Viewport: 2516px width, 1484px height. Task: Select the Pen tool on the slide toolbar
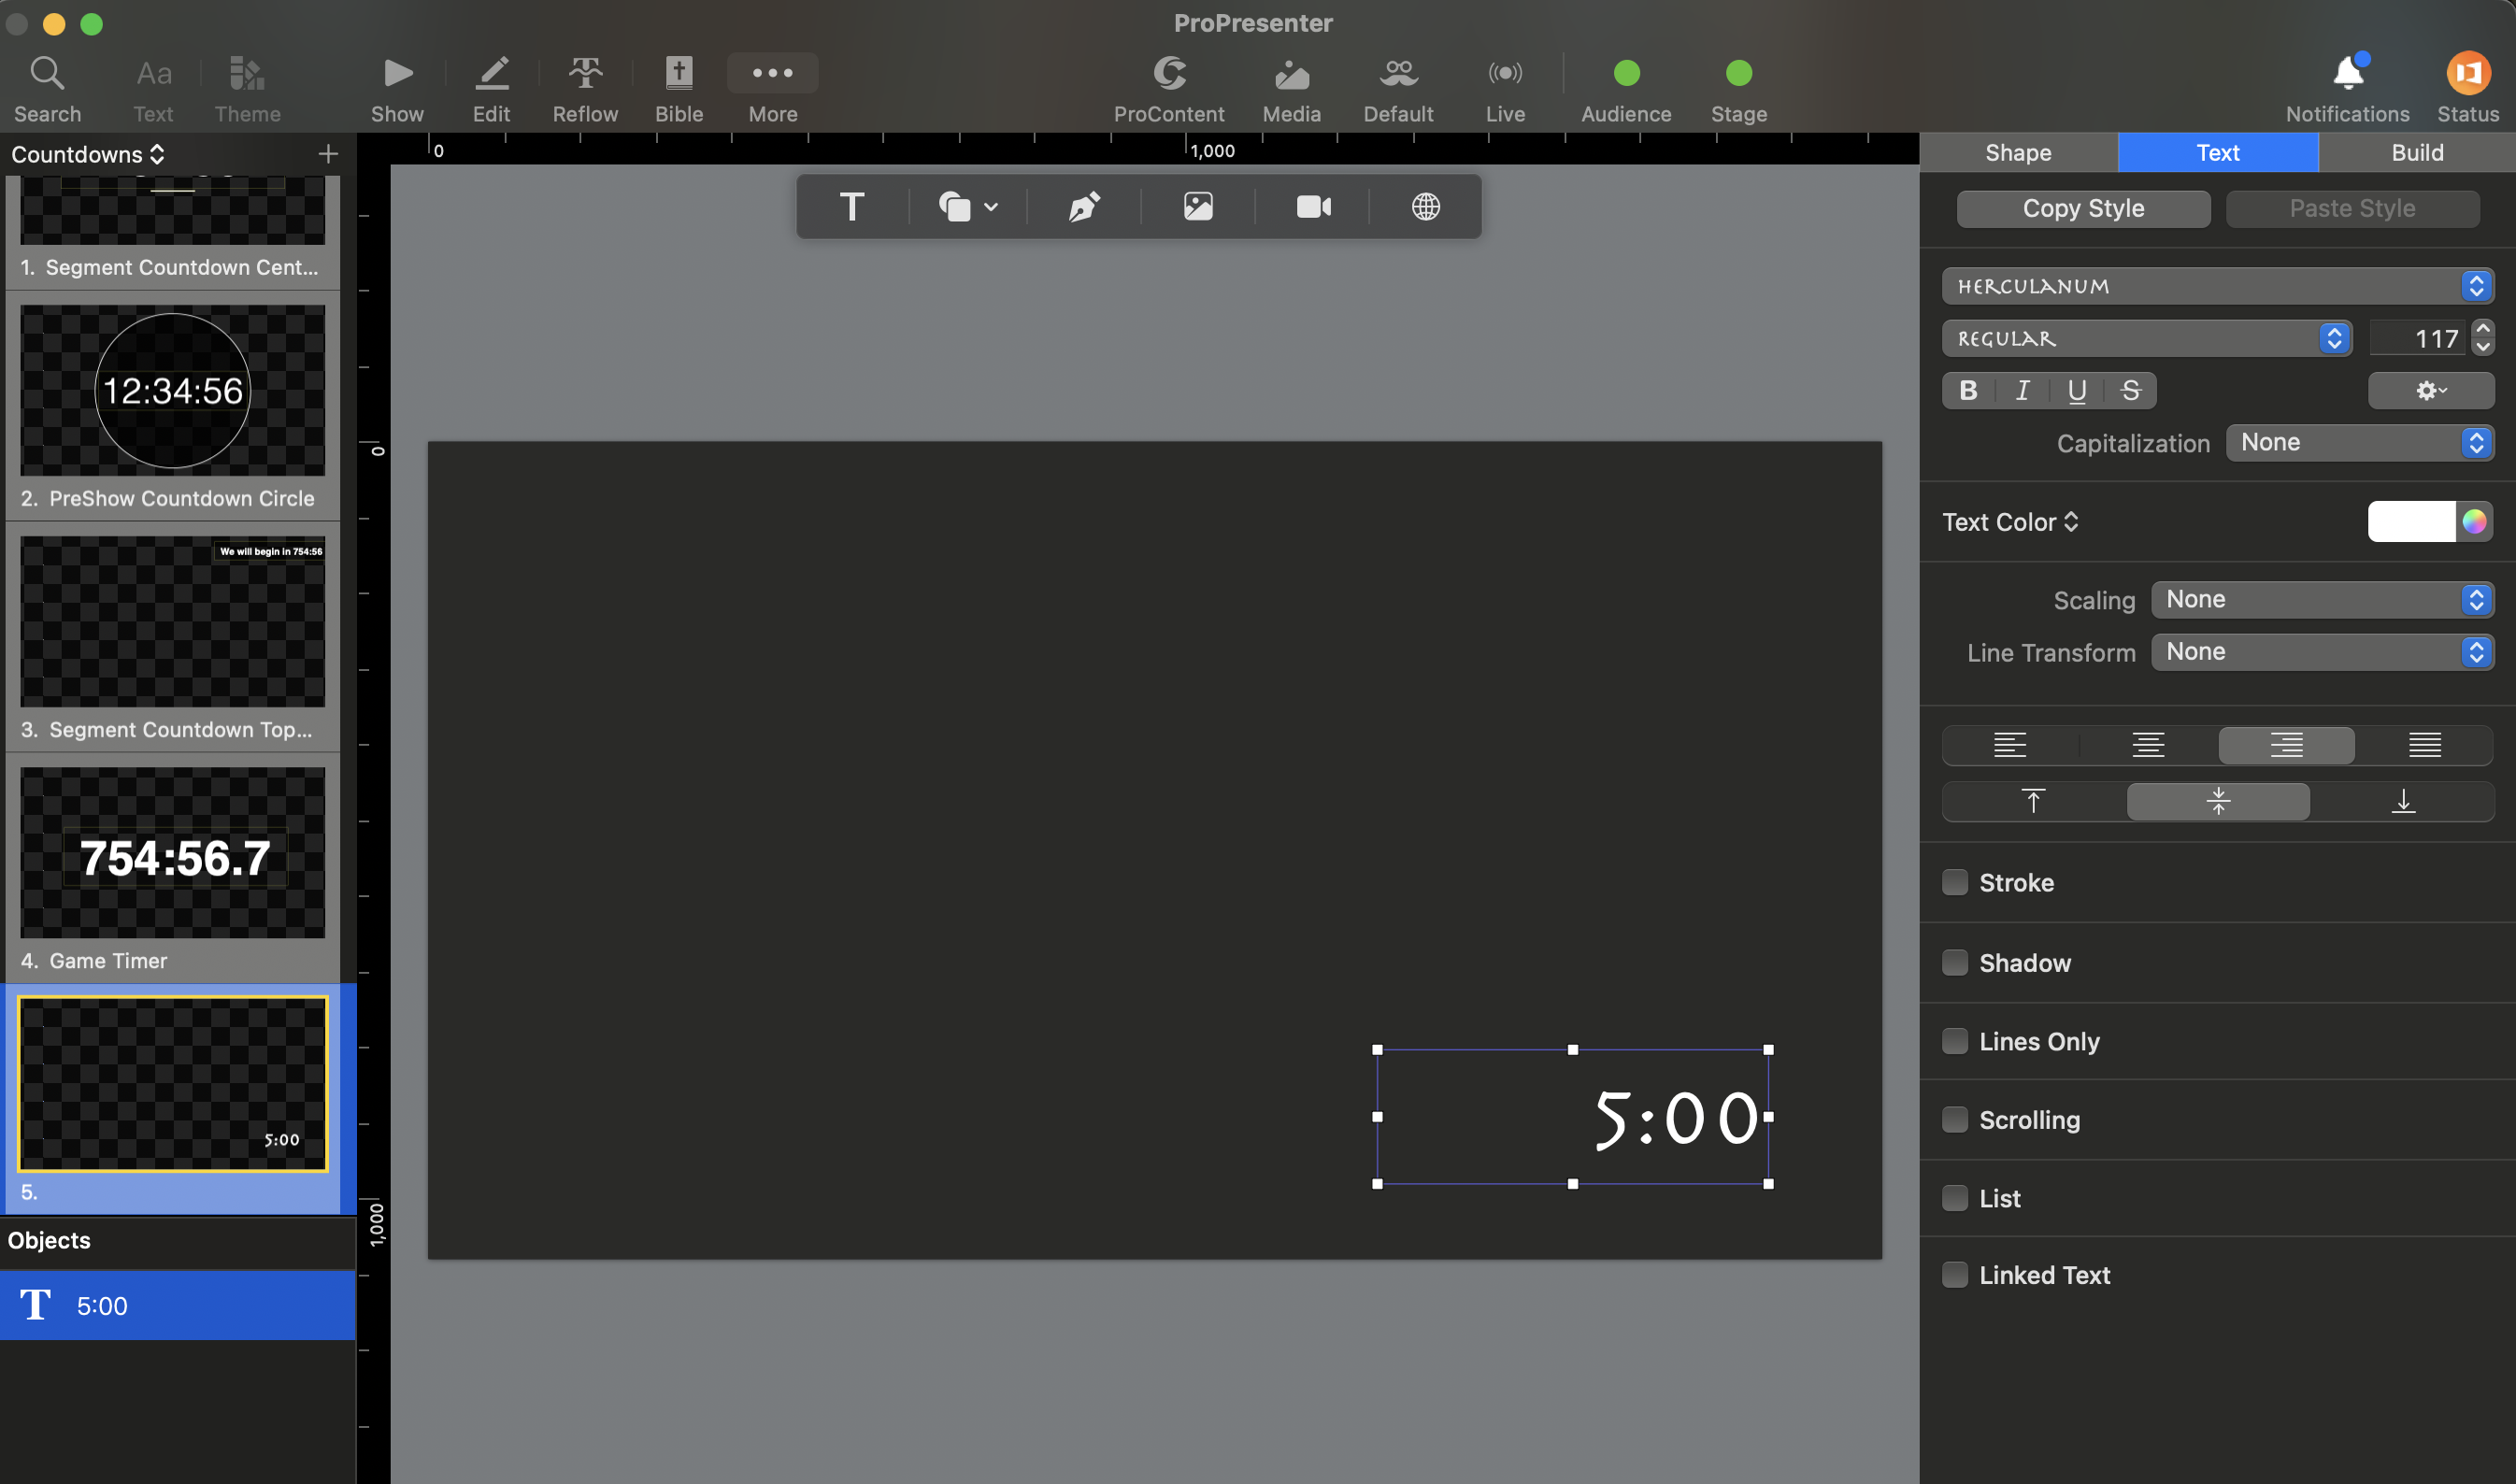pos(1083,206)
